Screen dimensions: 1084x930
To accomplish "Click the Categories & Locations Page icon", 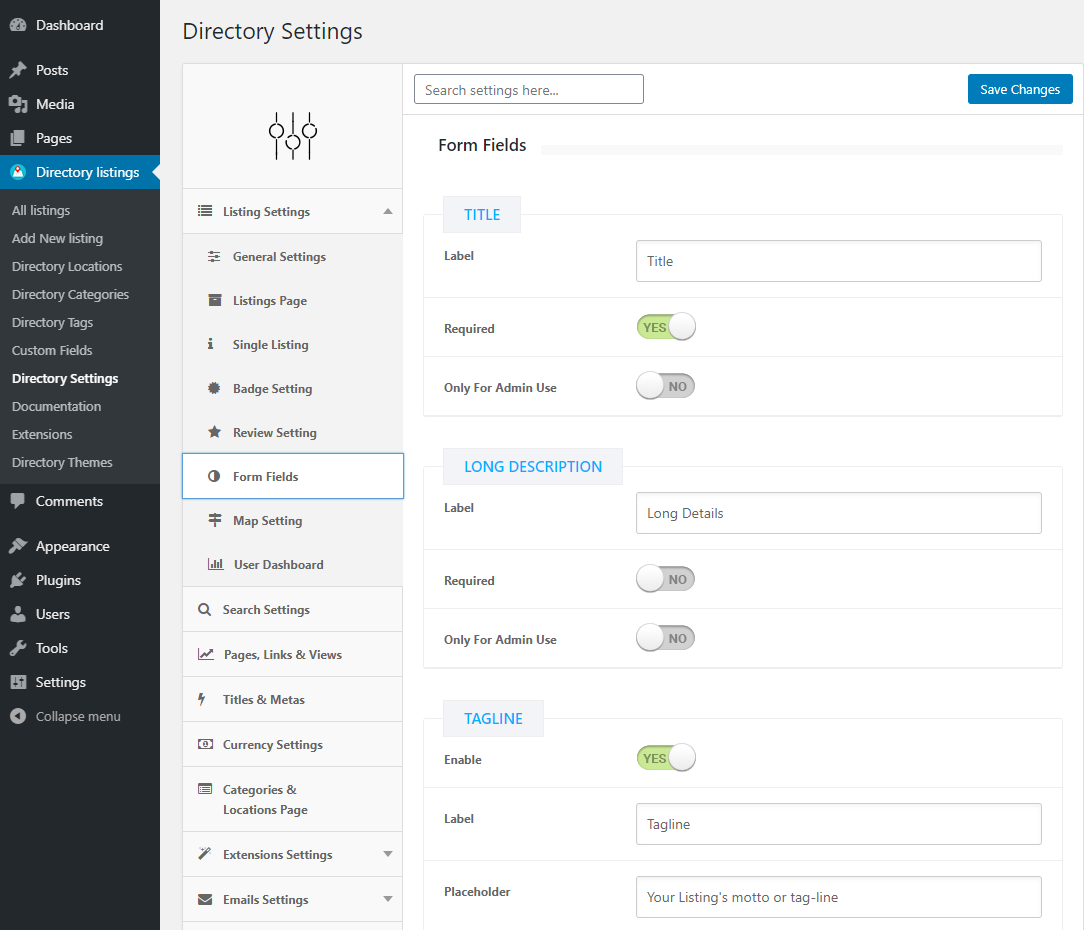I will click(x=205, y=789).
